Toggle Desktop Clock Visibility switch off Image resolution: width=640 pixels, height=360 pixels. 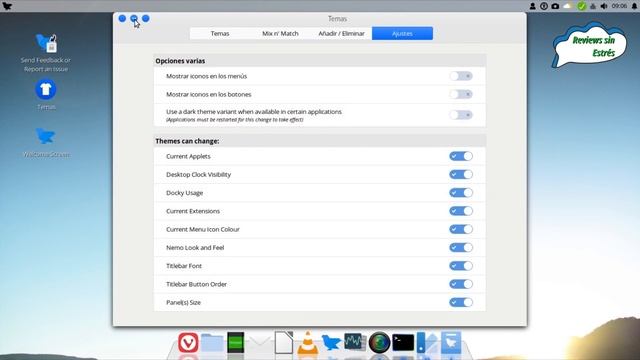coord(461,174)
